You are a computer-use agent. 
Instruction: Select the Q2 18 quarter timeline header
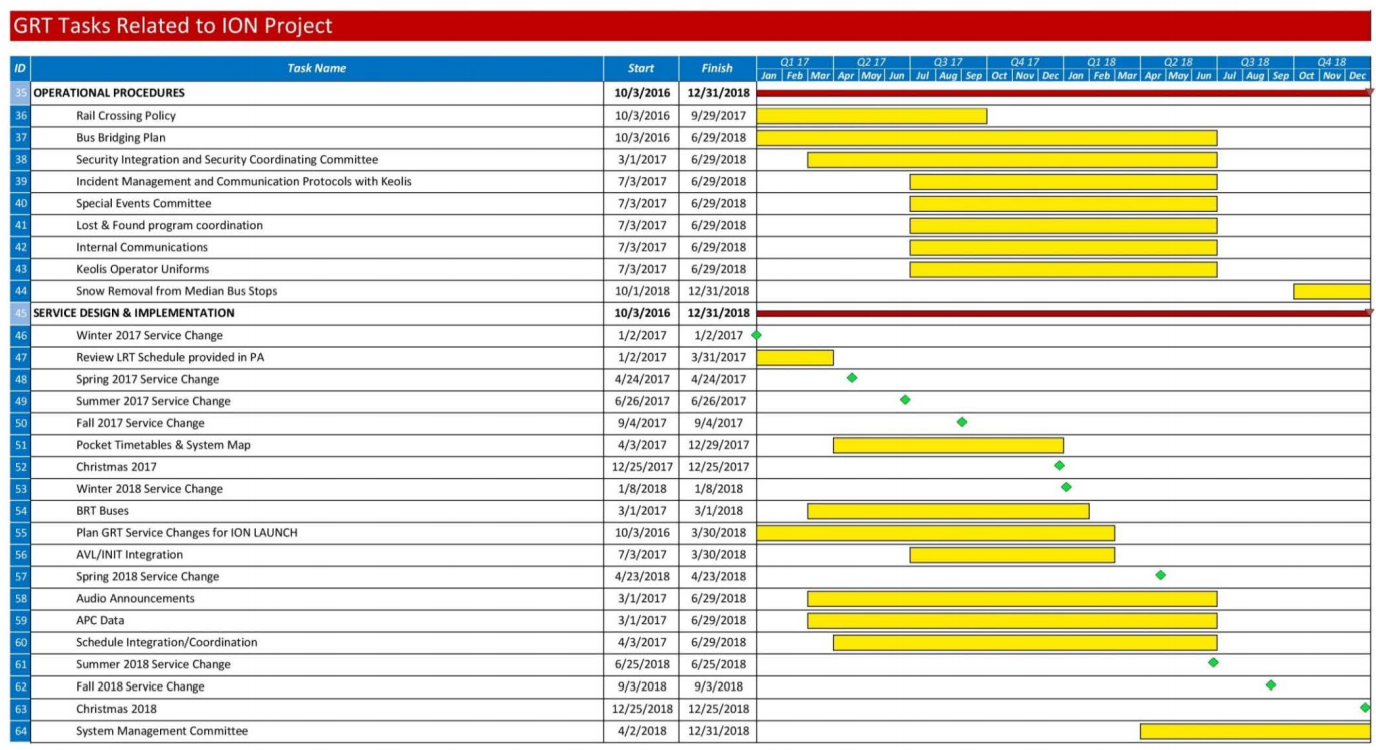[x=1178, y=62]
